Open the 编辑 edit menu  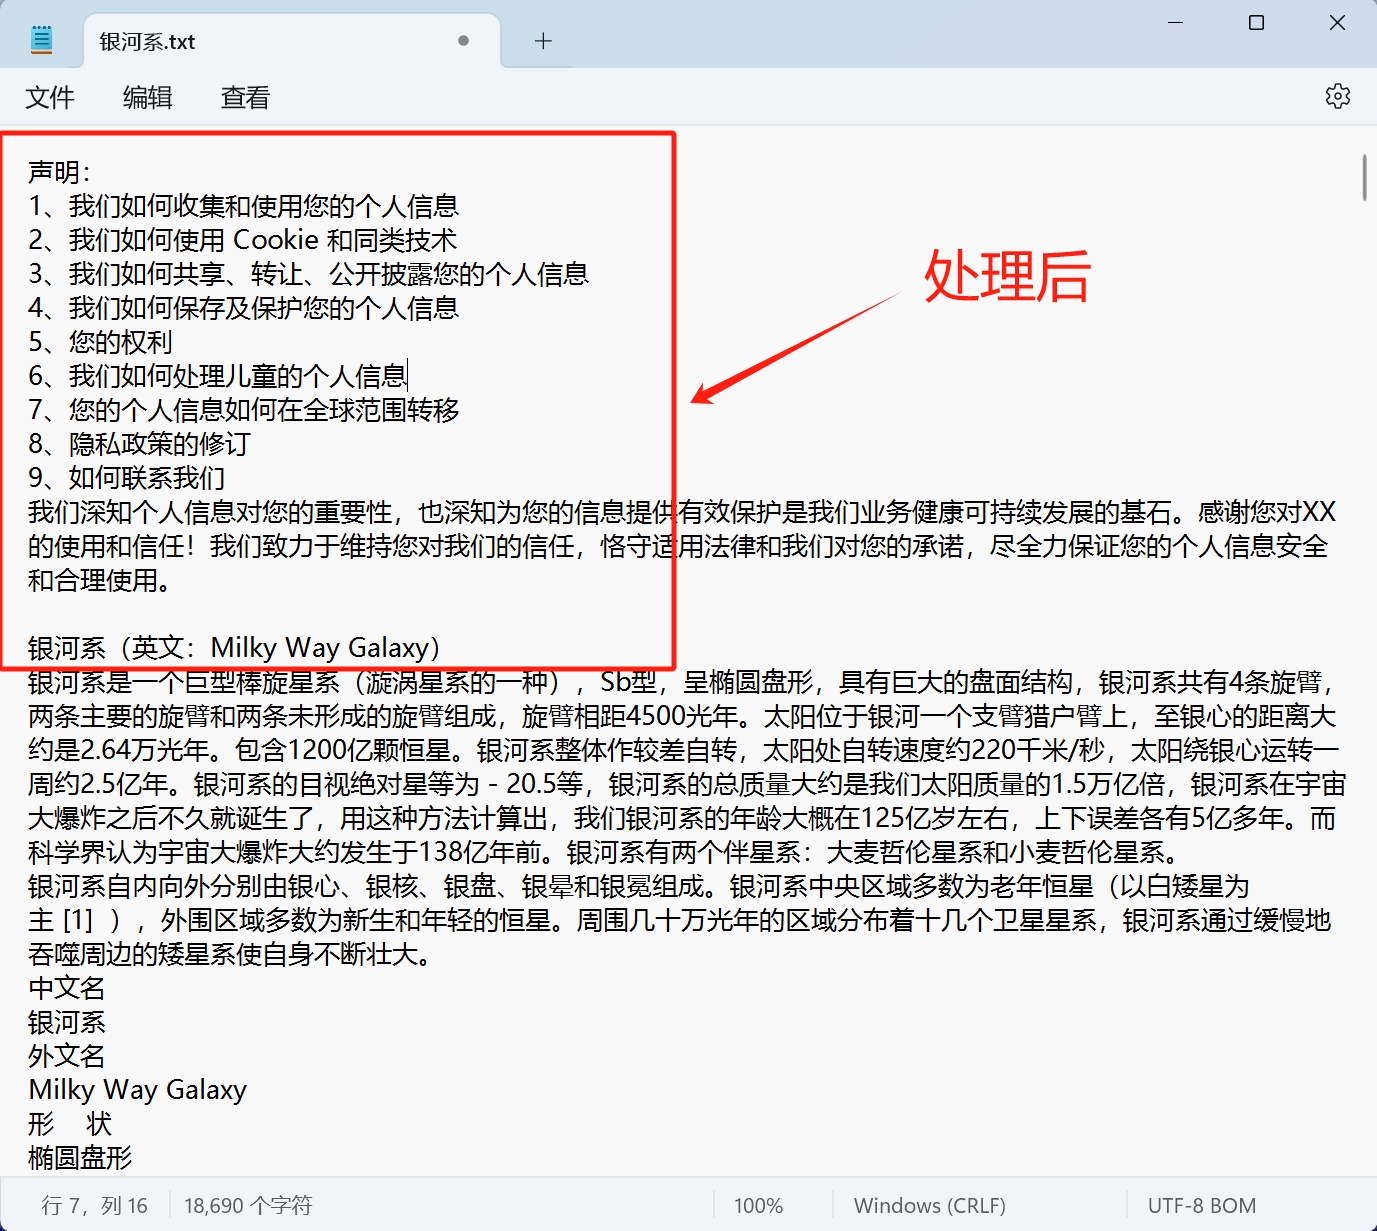[x=146, y=96]
